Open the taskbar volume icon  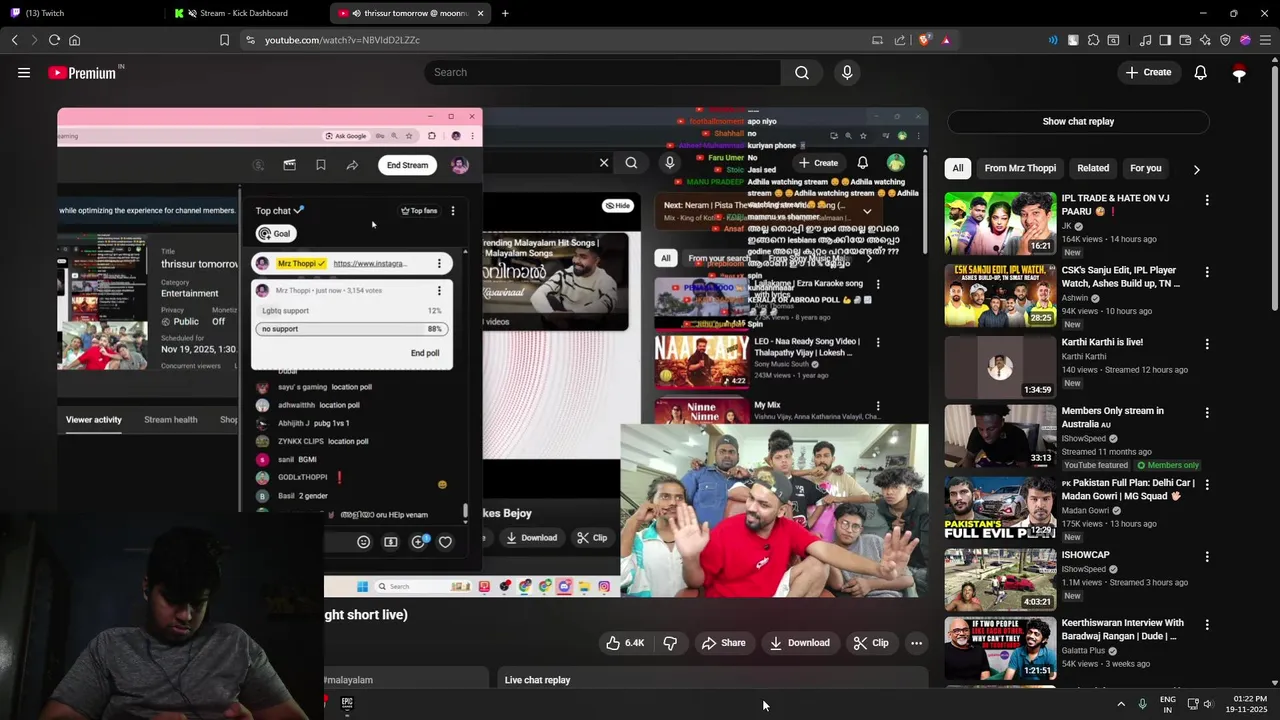1208,704
